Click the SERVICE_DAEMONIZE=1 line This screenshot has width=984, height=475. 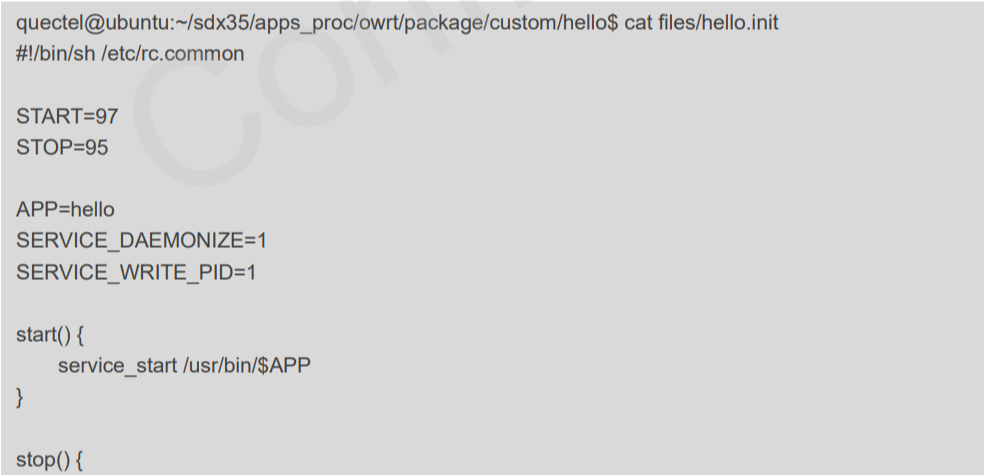pyautogui.click(x=141, y=241)
